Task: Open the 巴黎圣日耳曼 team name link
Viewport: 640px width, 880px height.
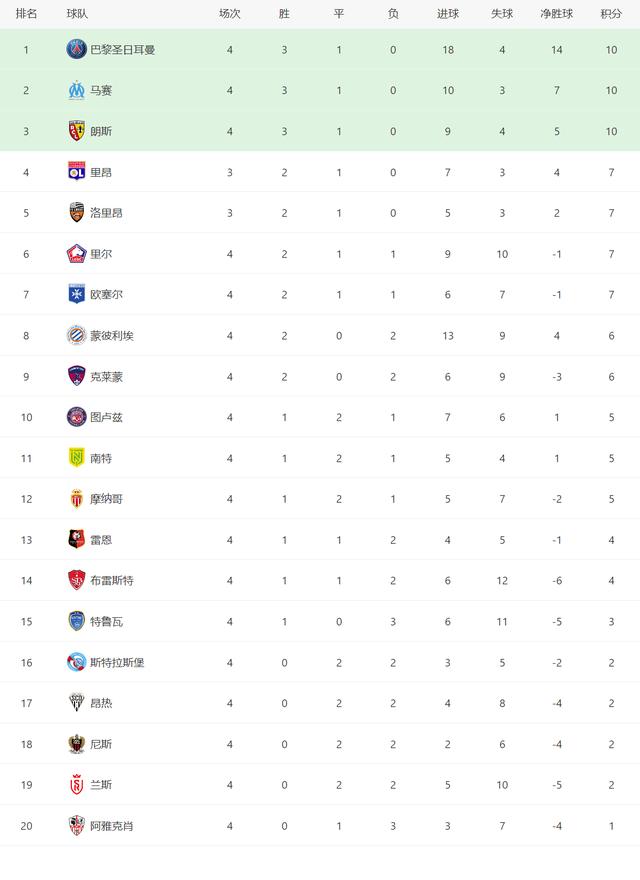Action: [123, 49]
